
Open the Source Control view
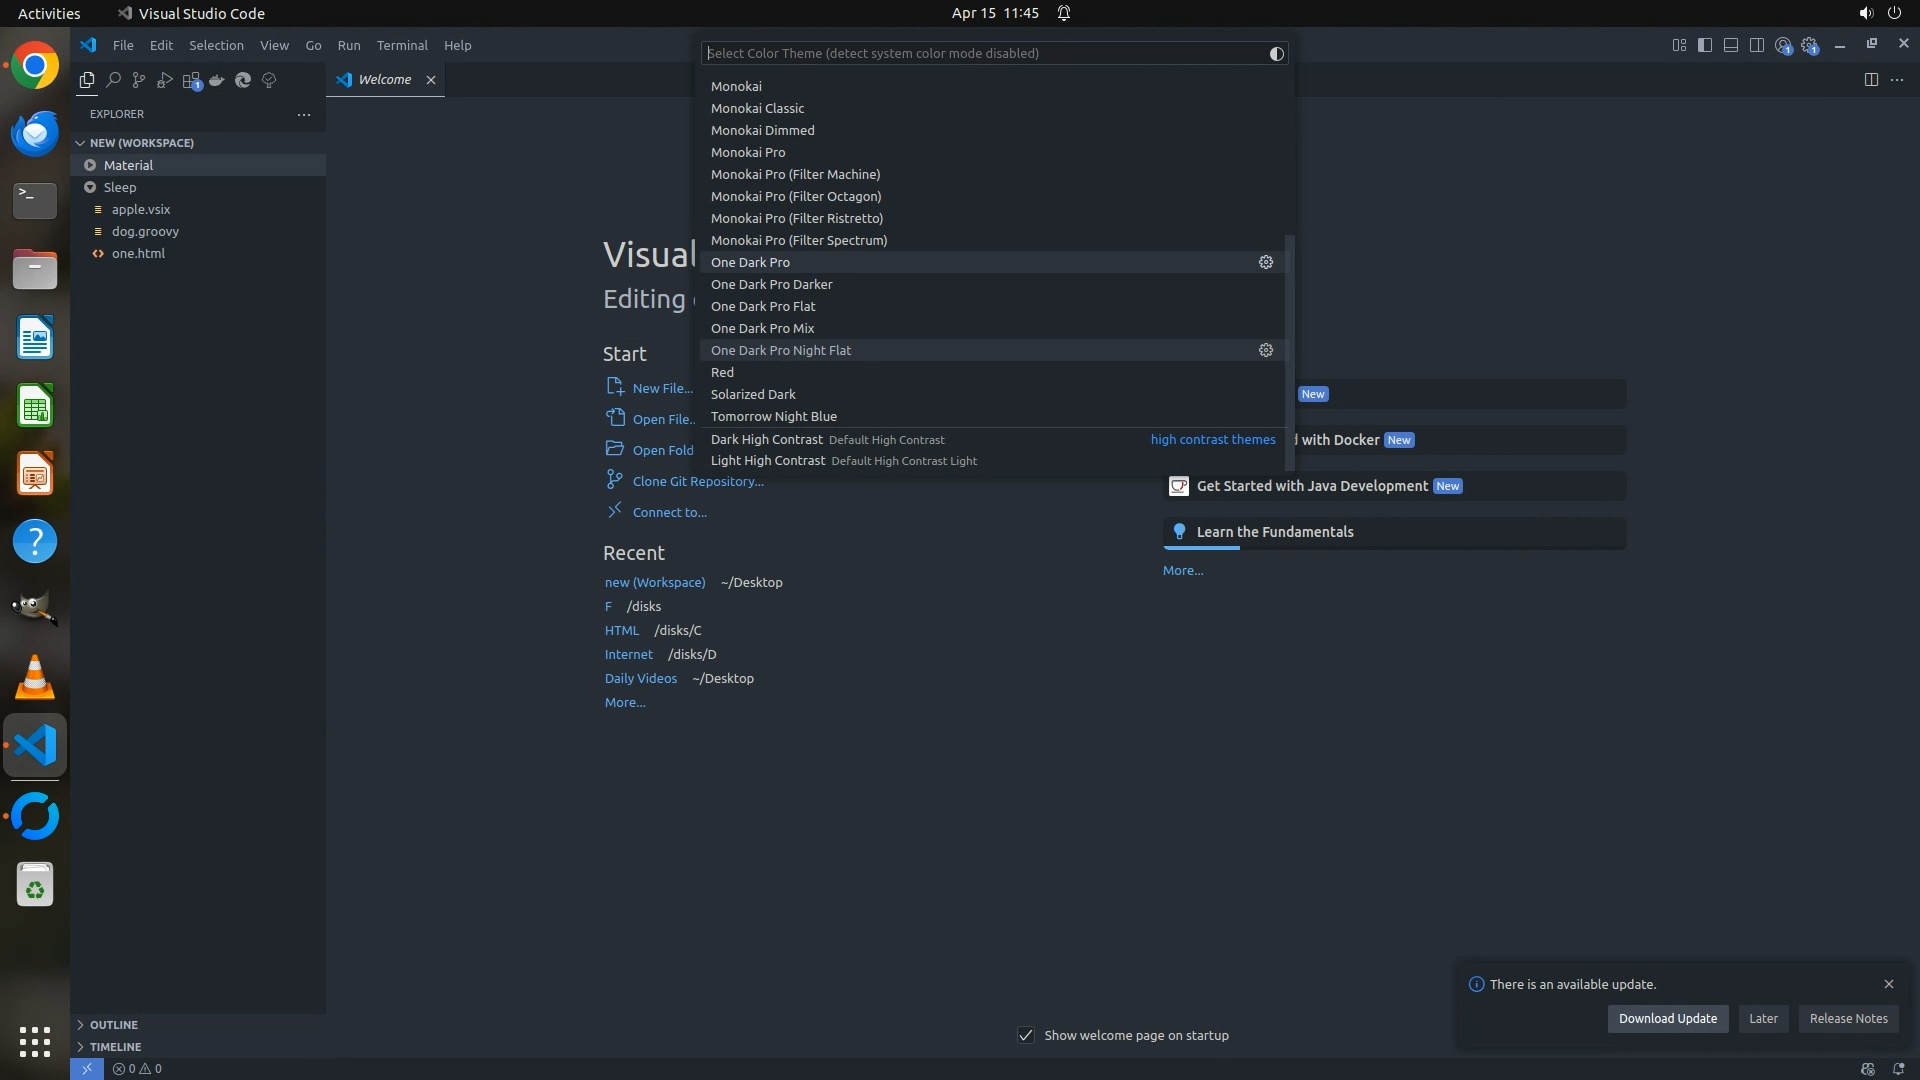click(139, 80)
